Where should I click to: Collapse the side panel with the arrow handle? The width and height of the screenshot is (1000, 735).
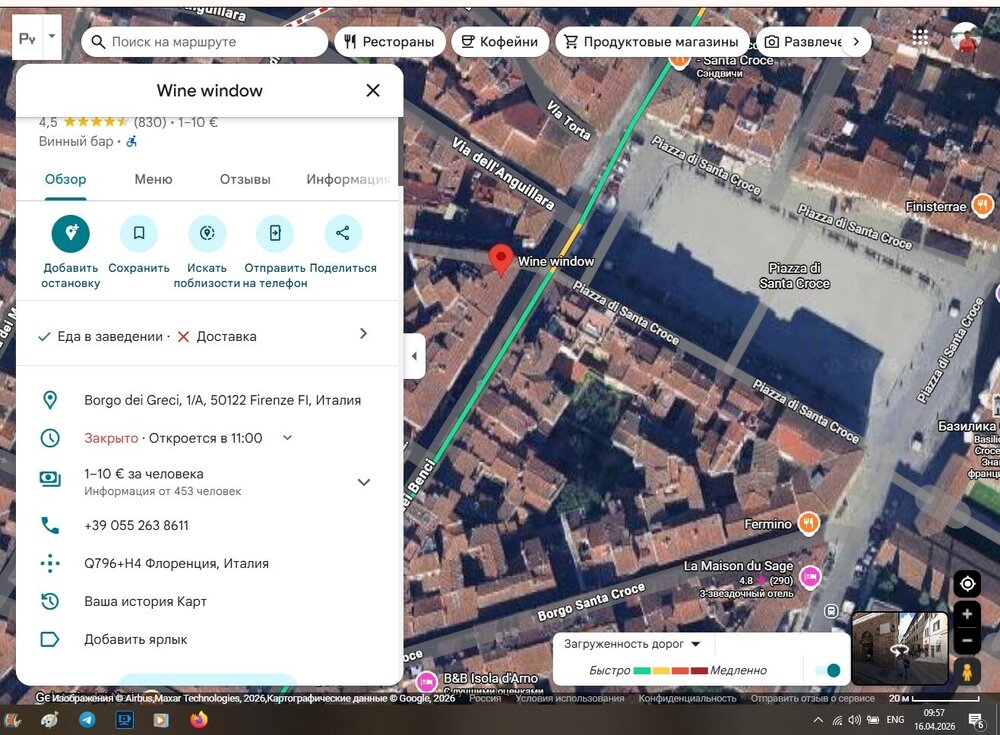click(x=415, y=356)
